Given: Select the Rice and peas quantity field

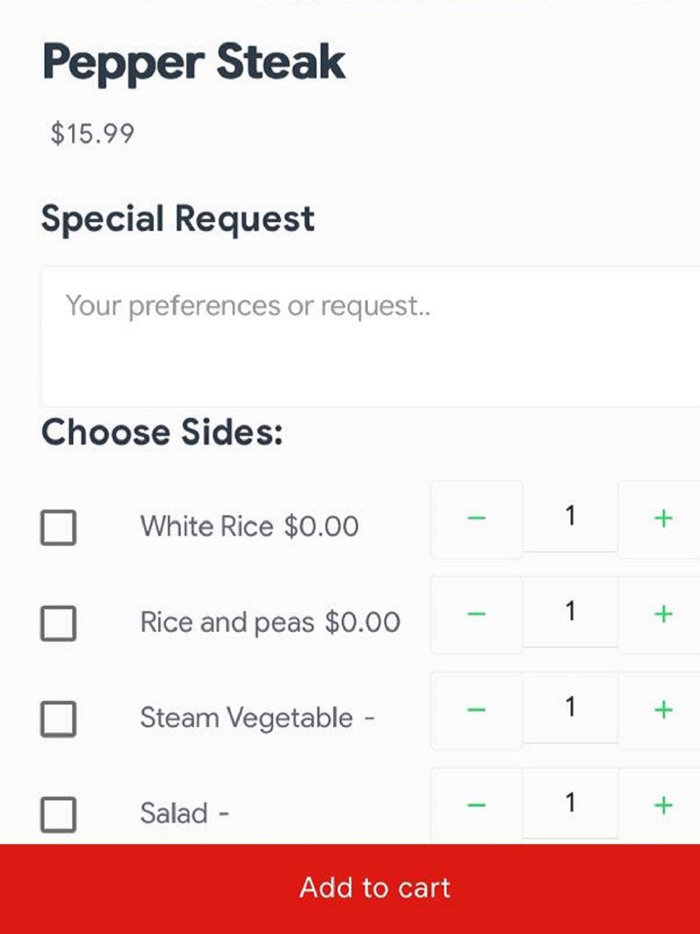Looking at the screenshot, I should 570,612.
